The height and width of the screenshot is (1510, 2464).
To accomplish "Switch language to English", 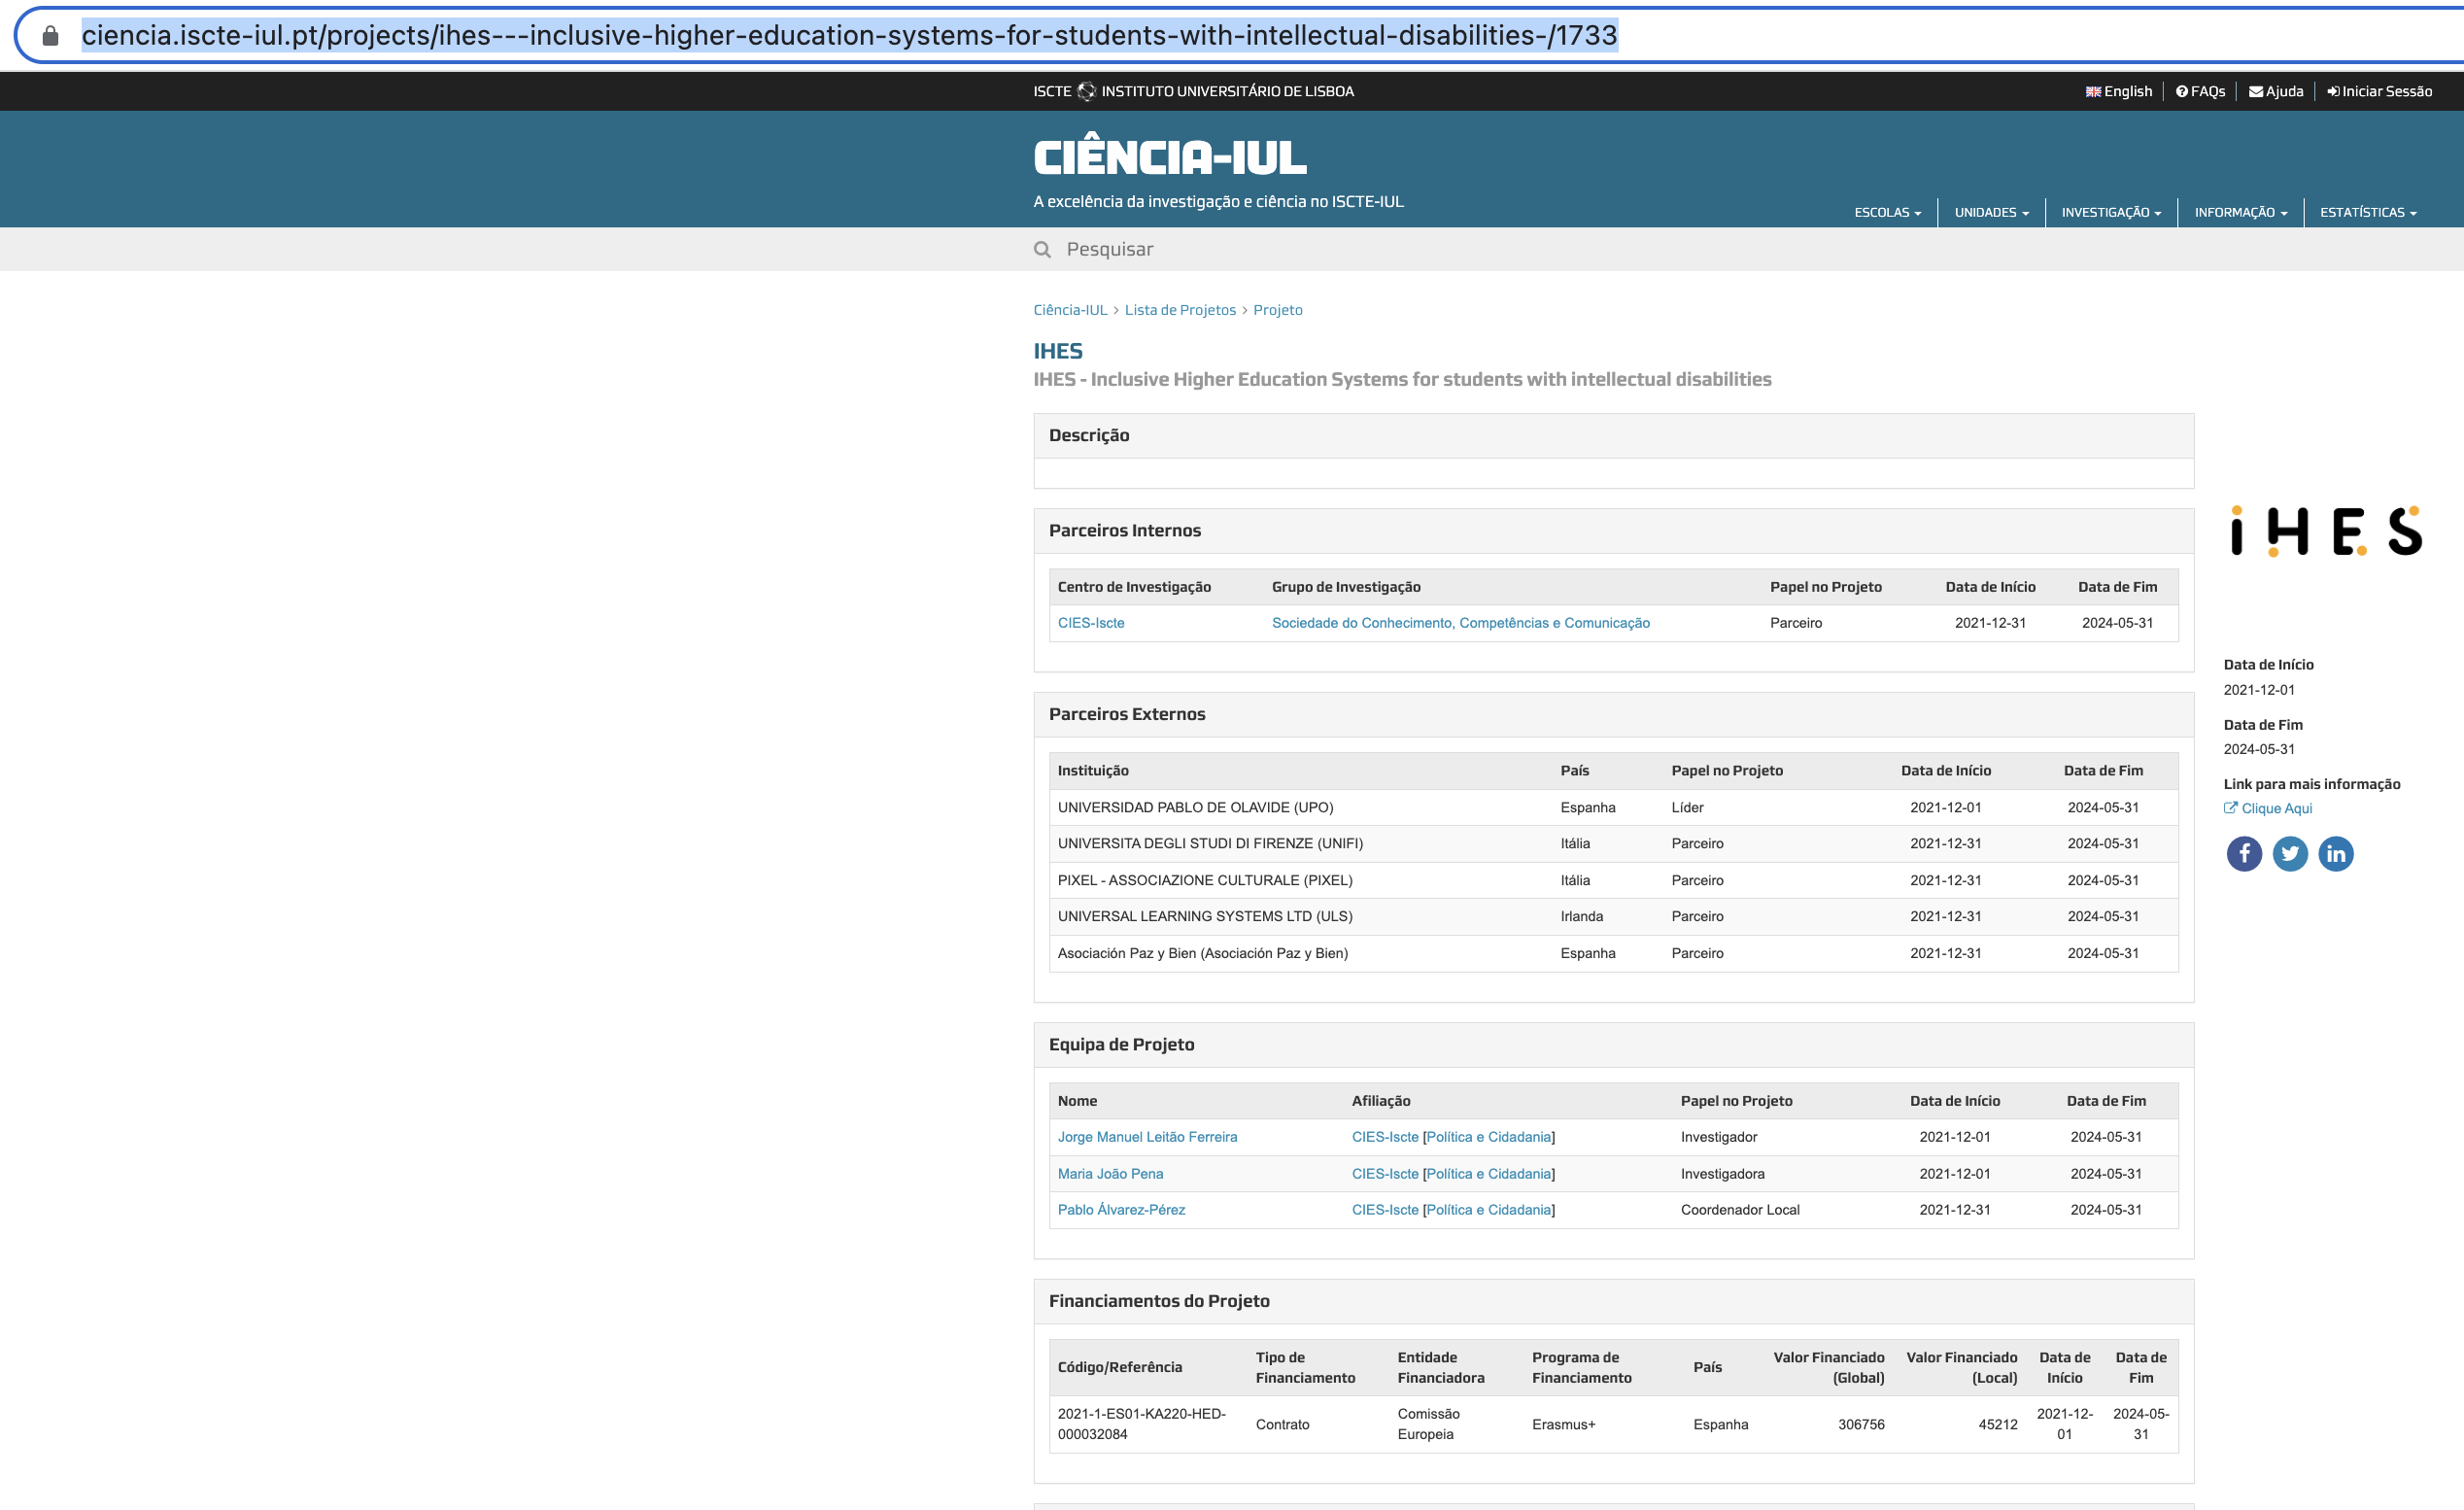I will coord(2118,91).
